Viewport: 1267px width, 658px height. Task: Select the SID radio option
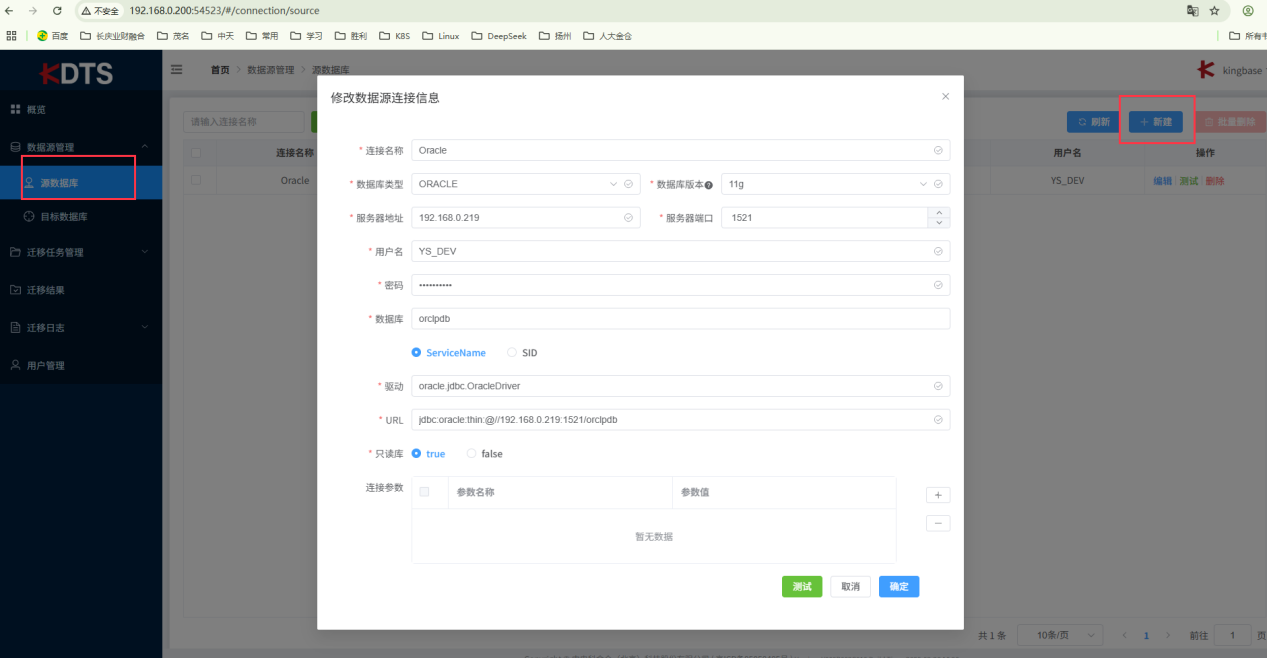click(522, 353)
